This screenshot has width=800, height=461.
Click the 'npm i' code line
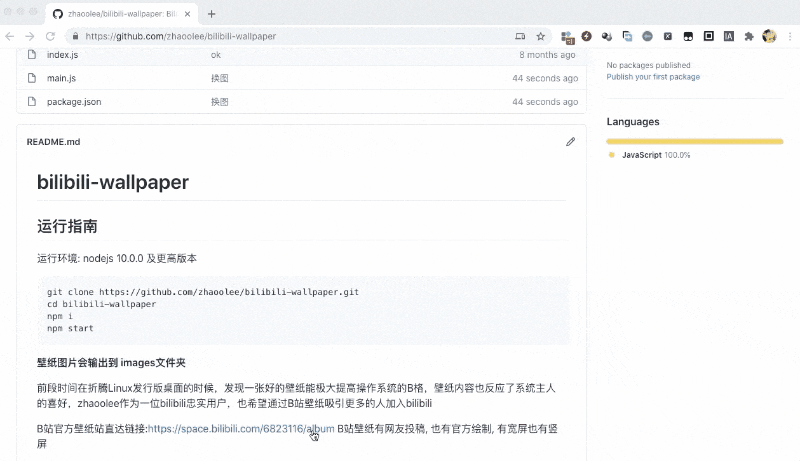tap(60, 316)
